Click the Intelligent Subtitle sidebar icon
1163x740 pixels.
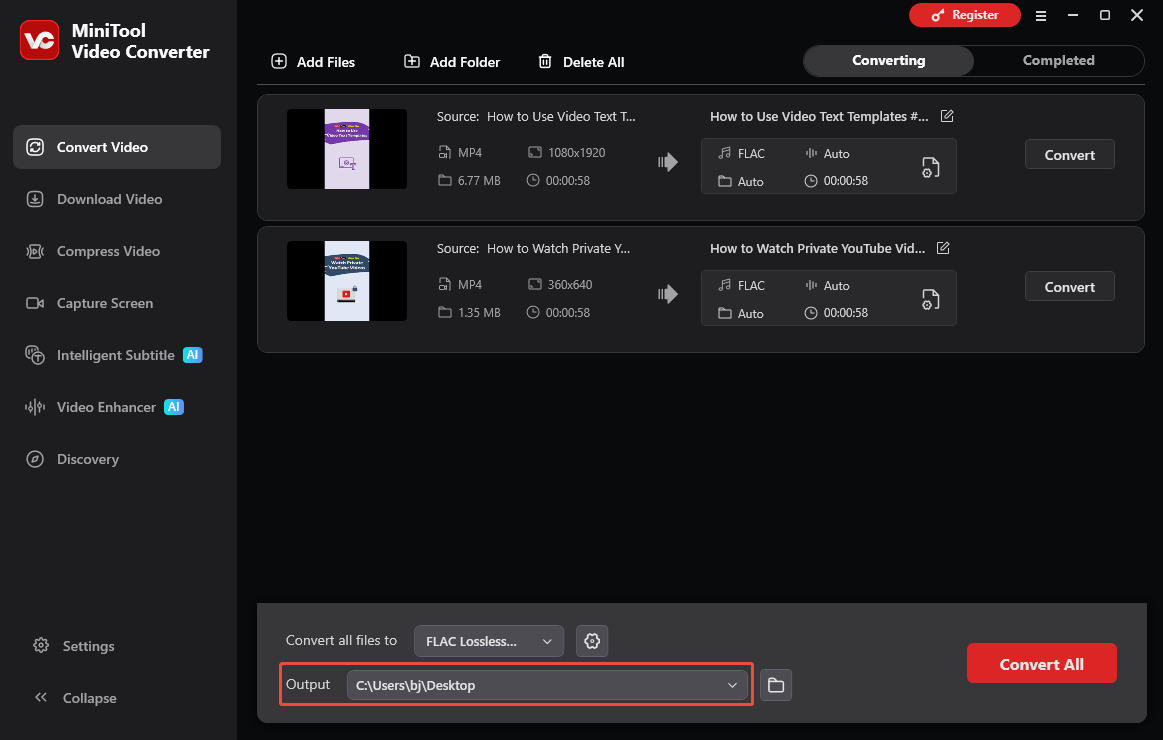[35, 354]
